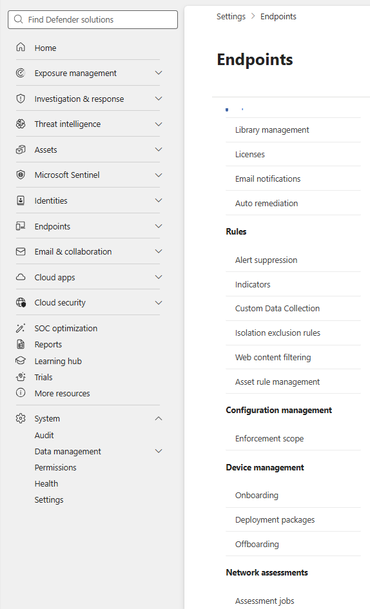Expand the Assets chevron

(158, 150)
